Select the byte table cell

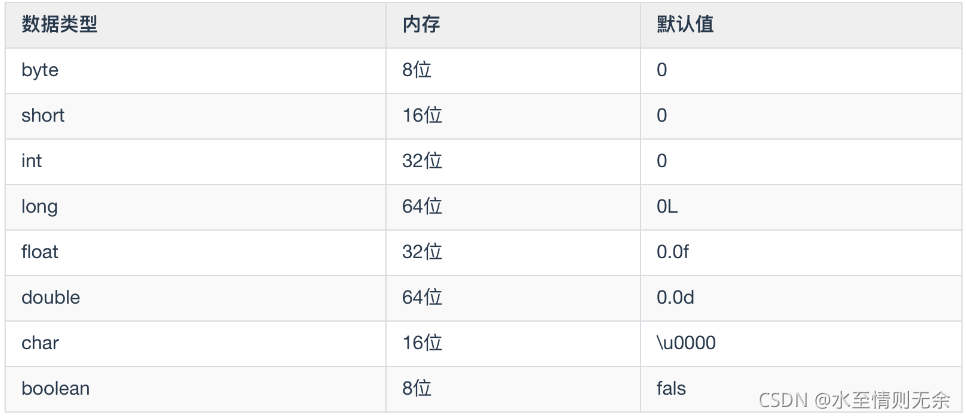pos(40,70)
